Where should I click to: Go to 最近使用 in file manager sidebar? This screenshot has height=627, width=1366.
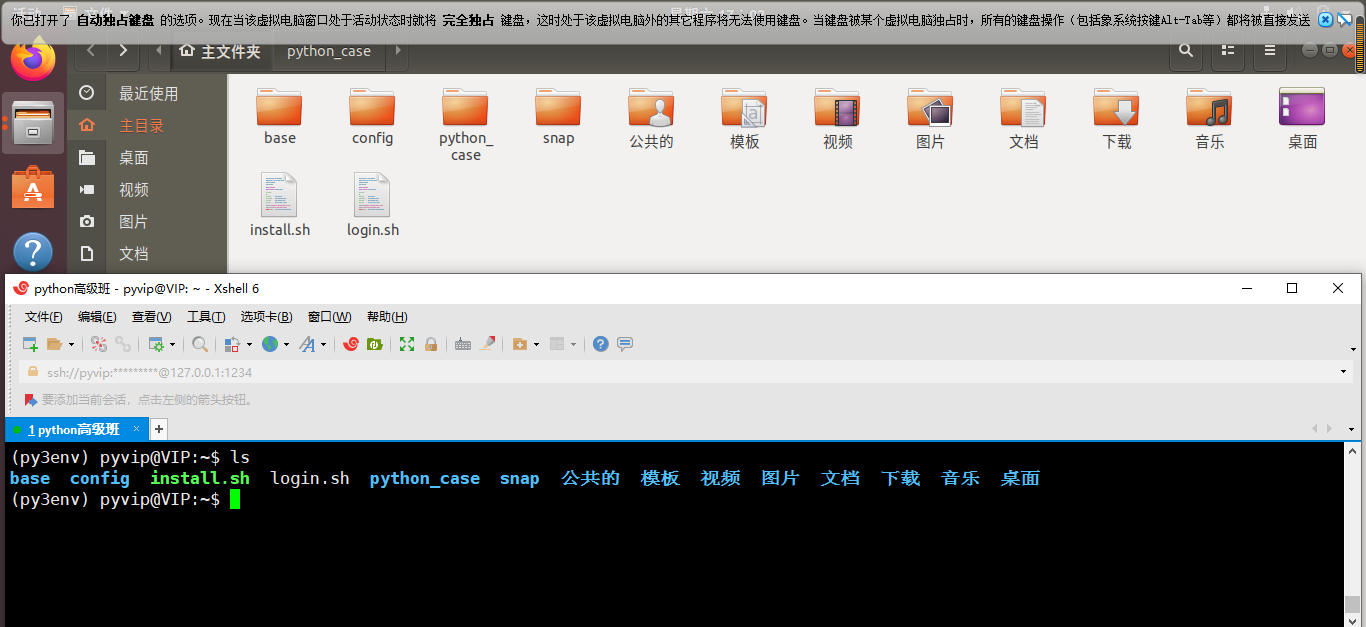pos(147,93)
